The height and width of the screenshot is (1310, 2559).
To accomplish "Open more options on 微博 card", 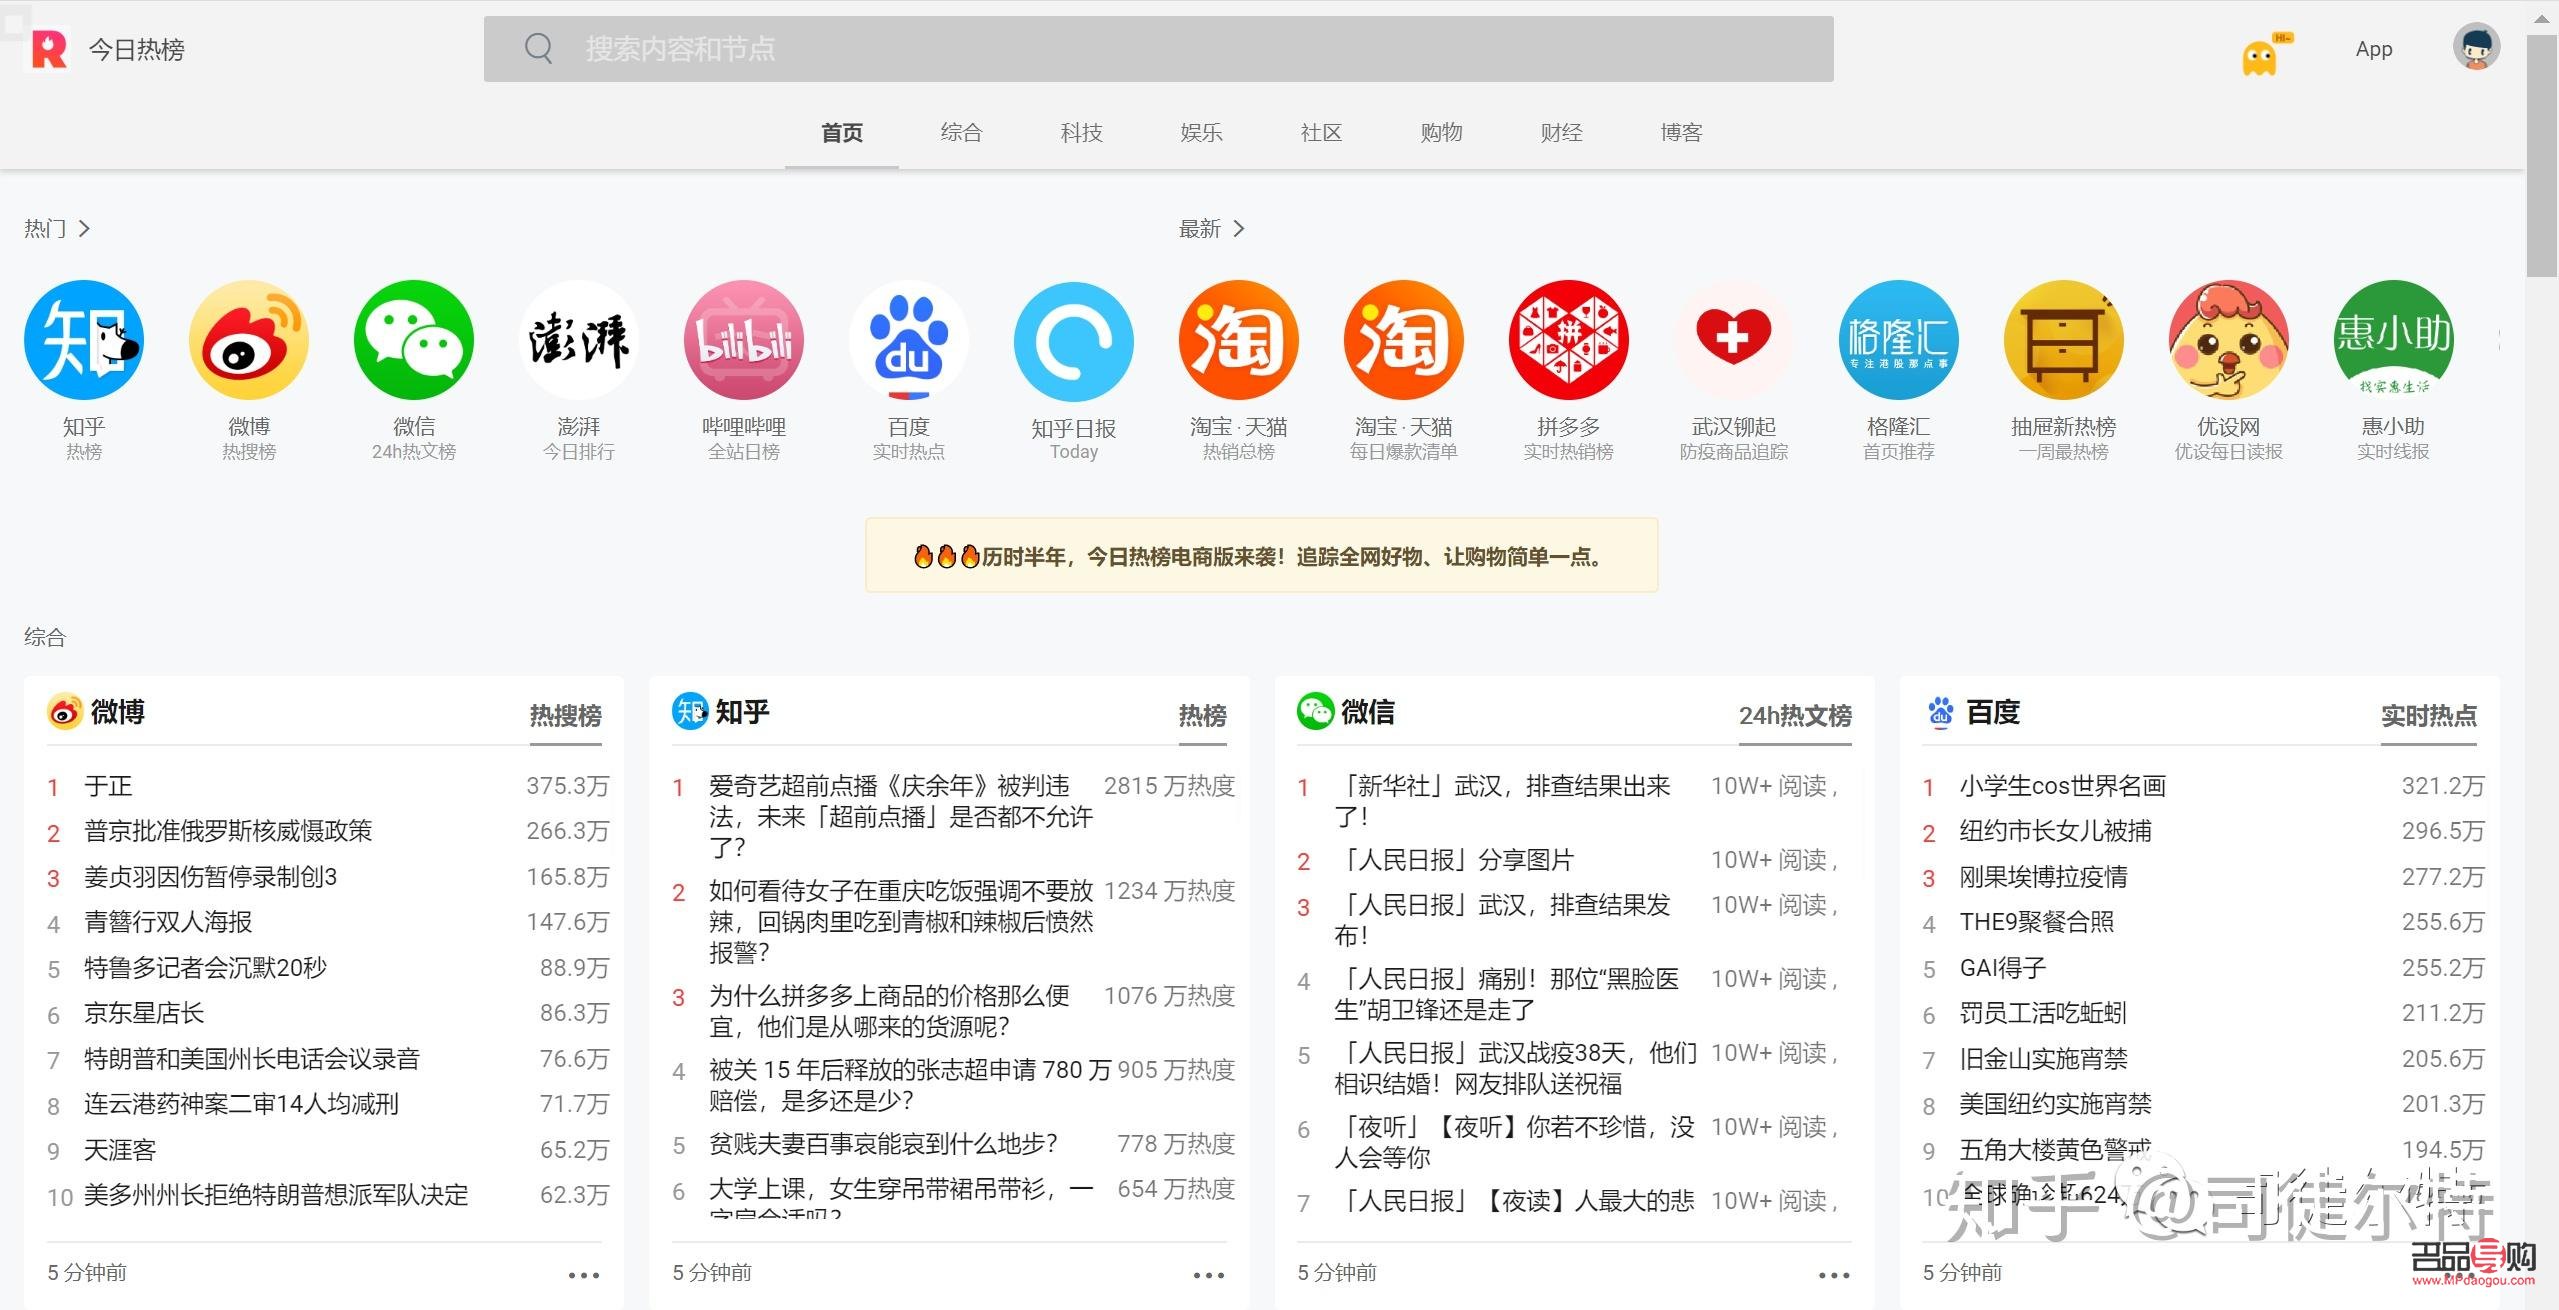I will (584, 1275).
